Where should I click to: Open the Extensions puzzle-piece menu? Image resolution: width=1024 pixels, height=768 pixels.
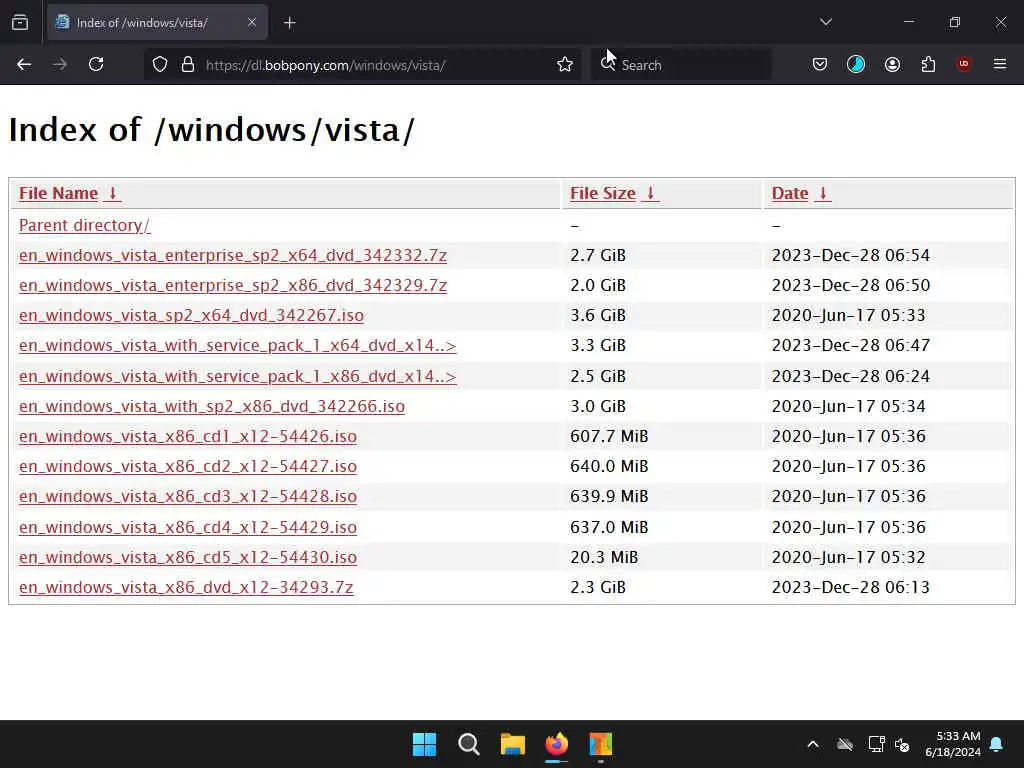pyautogui.click(x=928, y=64)
